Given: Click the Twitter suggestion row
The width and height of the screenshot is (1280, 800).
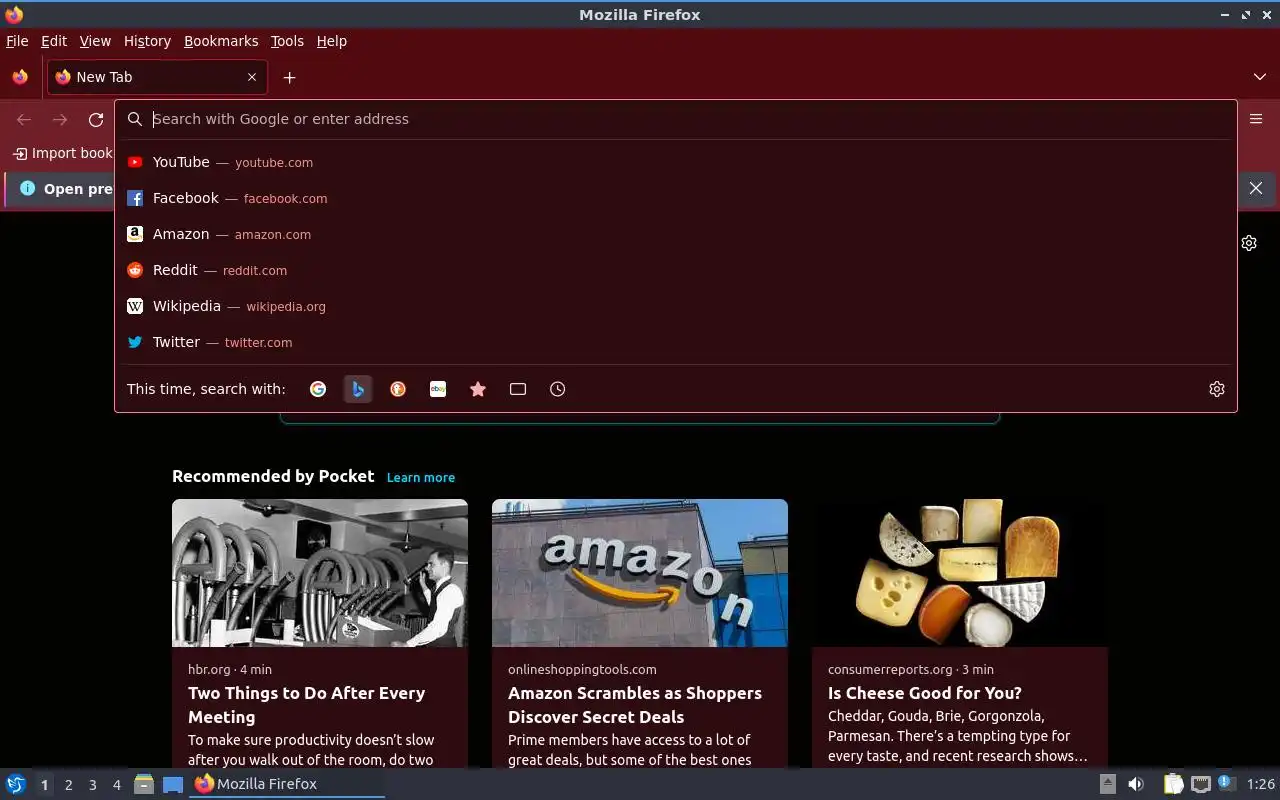Looking at the screenshot, I should [x=676, y=342].
